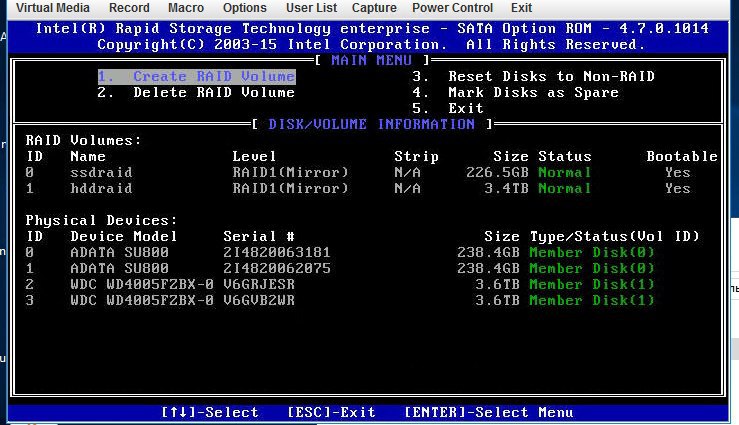The image size is (739, 425).
Task: Click serial number V6GRJESR
Action: 259,285
